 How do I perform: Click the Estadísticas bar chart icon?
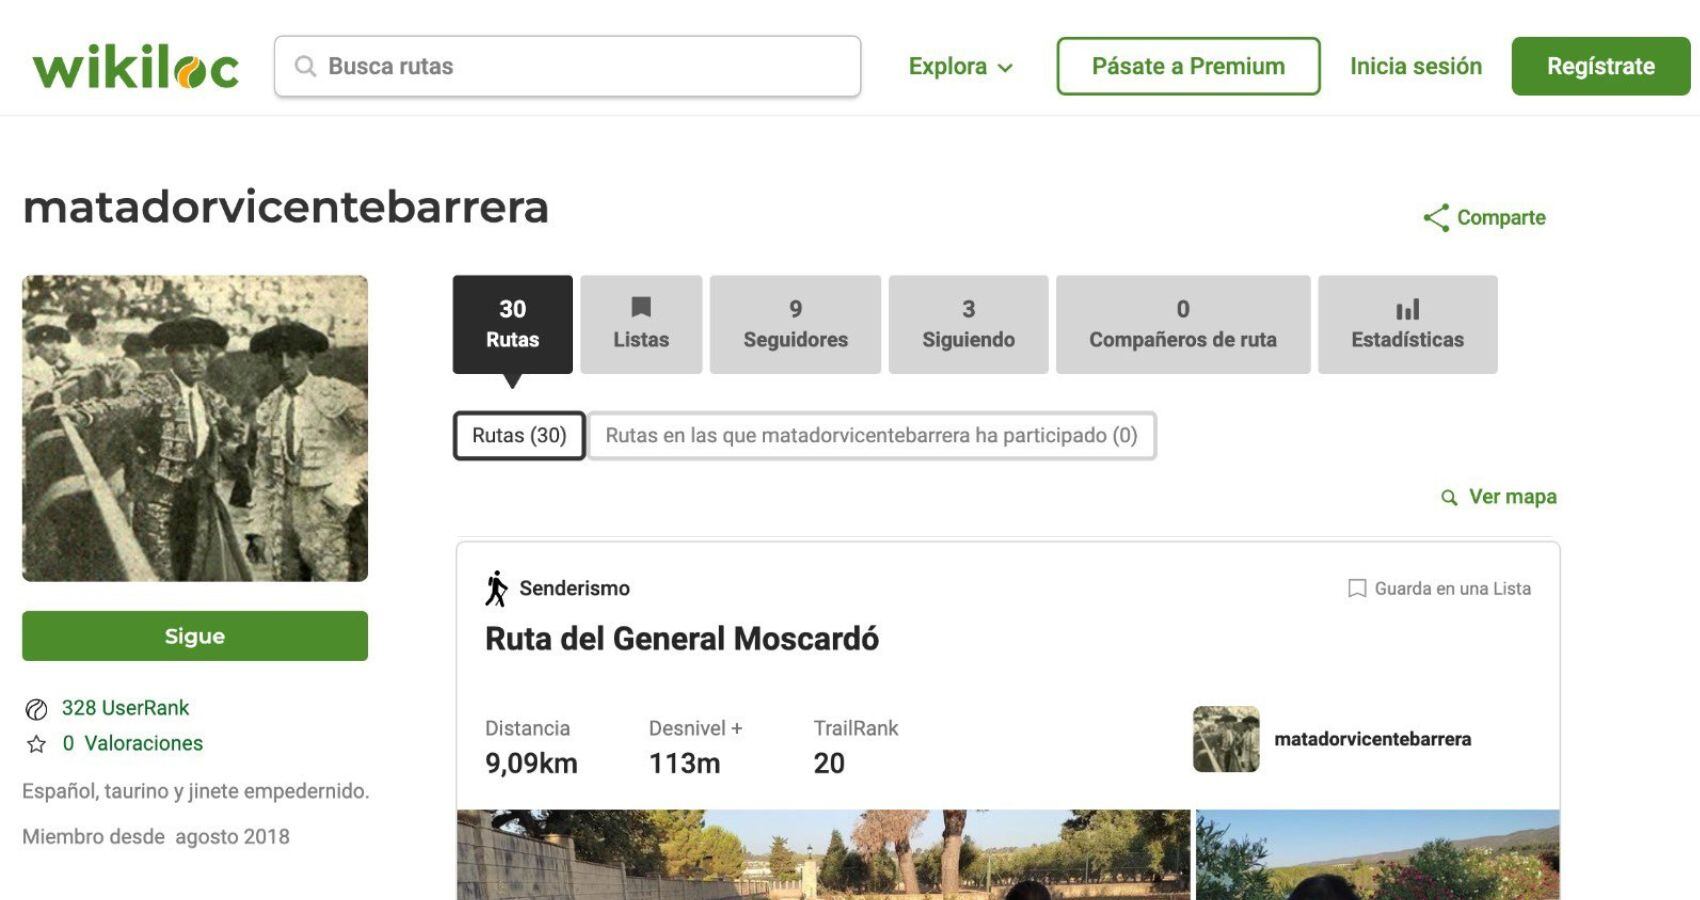[1407, 309]
